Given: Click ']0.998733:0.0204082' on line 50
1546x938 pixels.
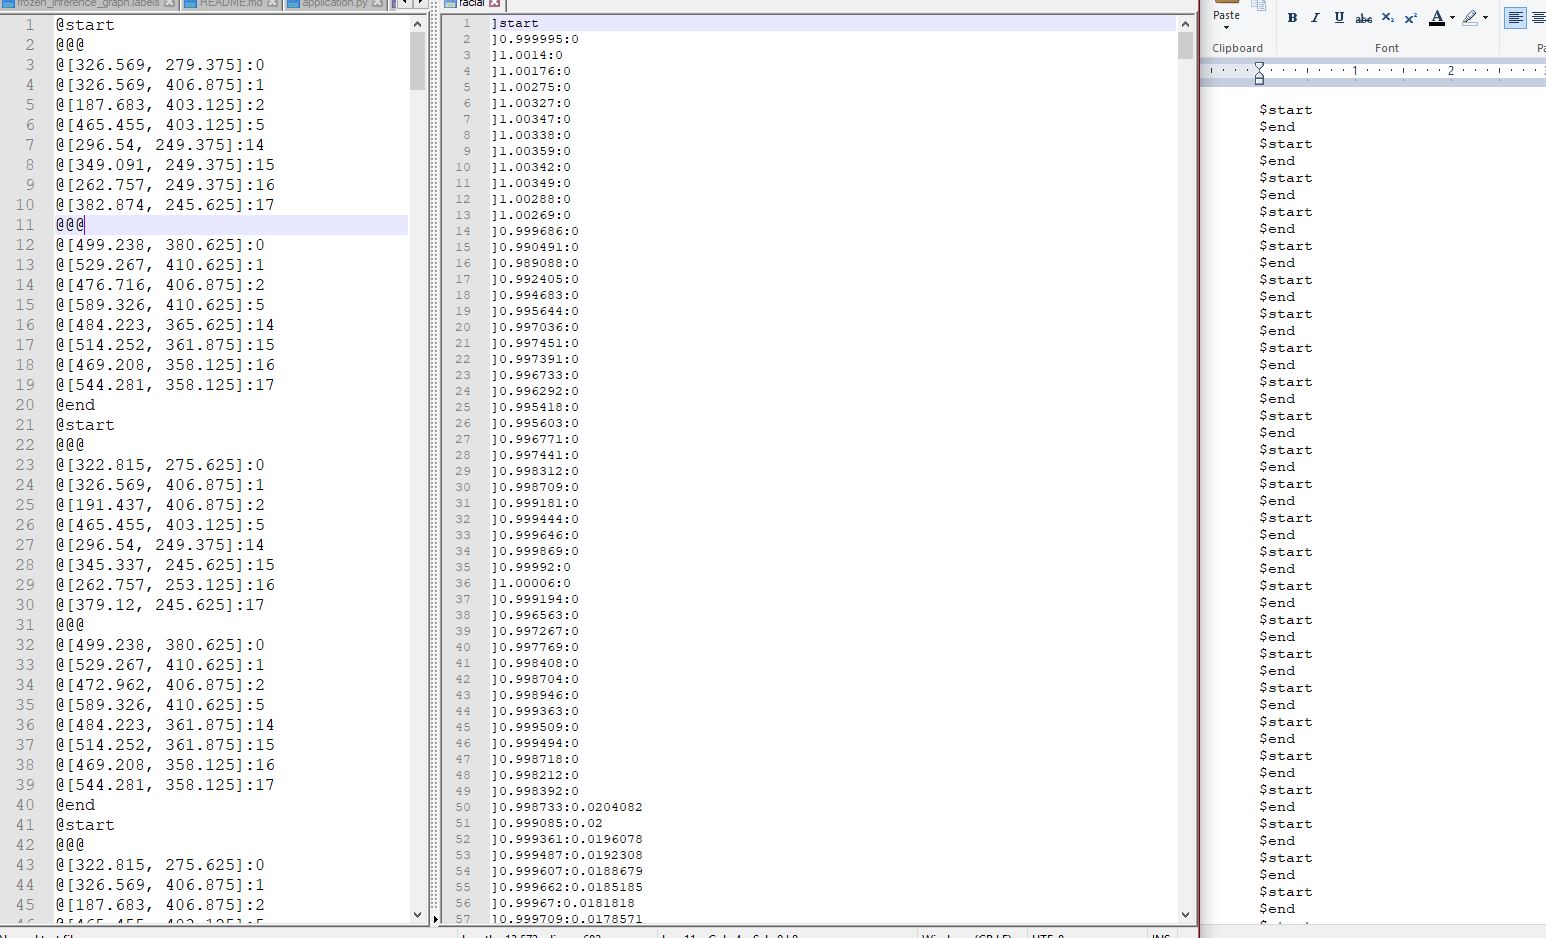Looking at the screenshot, I should tap(567, 807).
